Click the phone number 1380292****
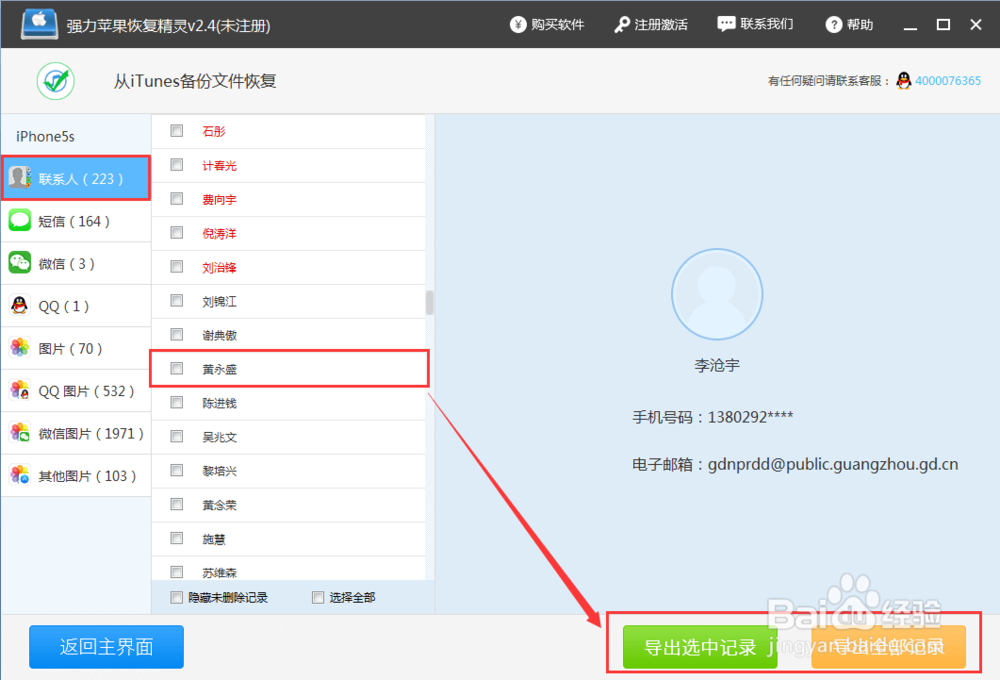This screenshot has height=680, width=1000. point(751,417)
